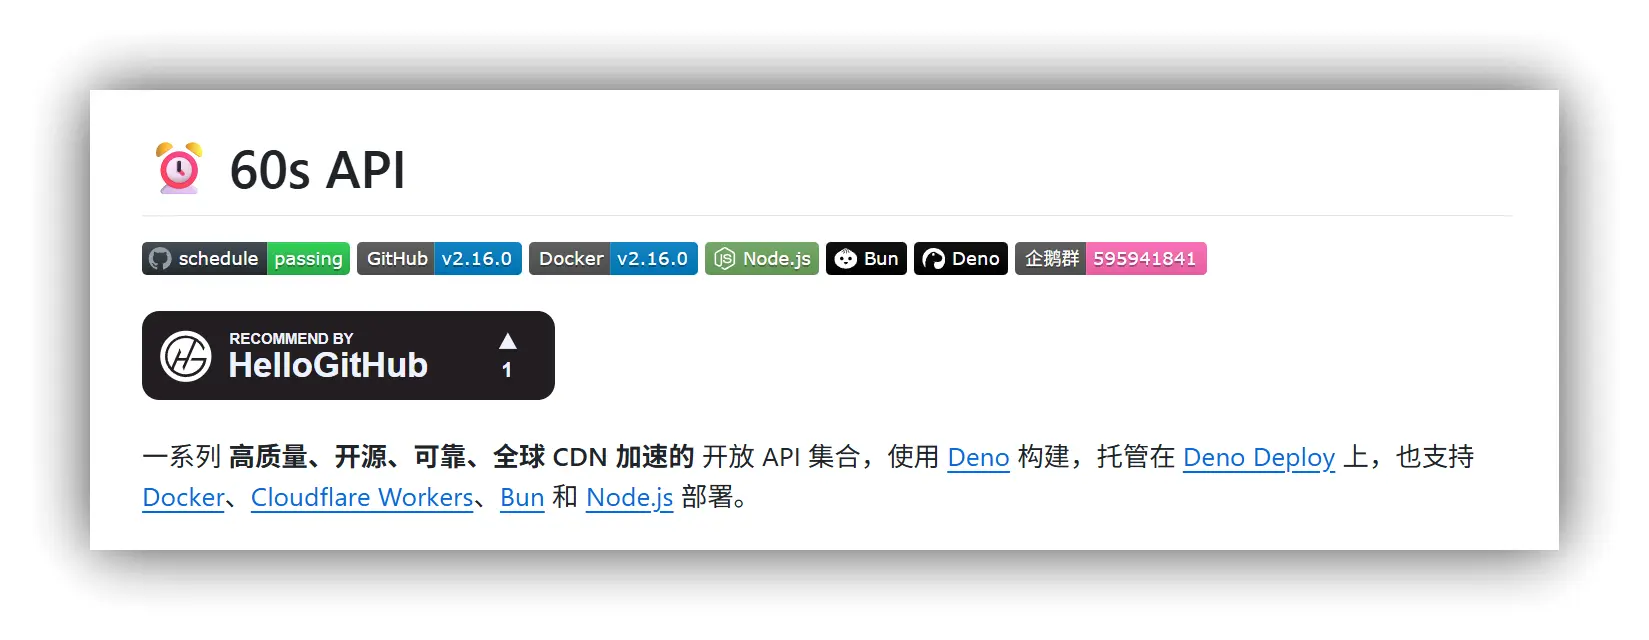Click the 60s API heading title
This screenshot has height=640, width=1649.
point(317,170)
